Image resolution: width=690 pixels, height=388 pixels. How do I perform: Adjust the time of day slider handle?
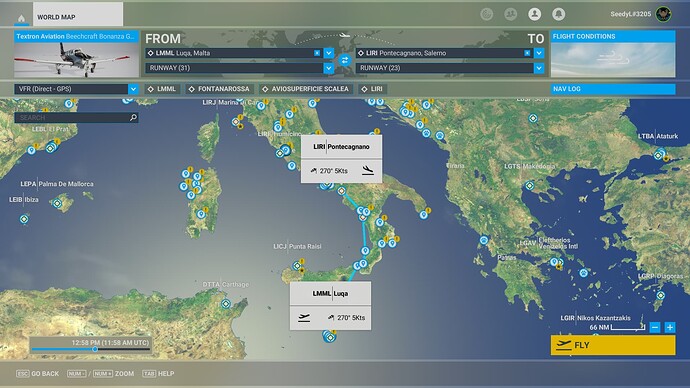(95, 349)
